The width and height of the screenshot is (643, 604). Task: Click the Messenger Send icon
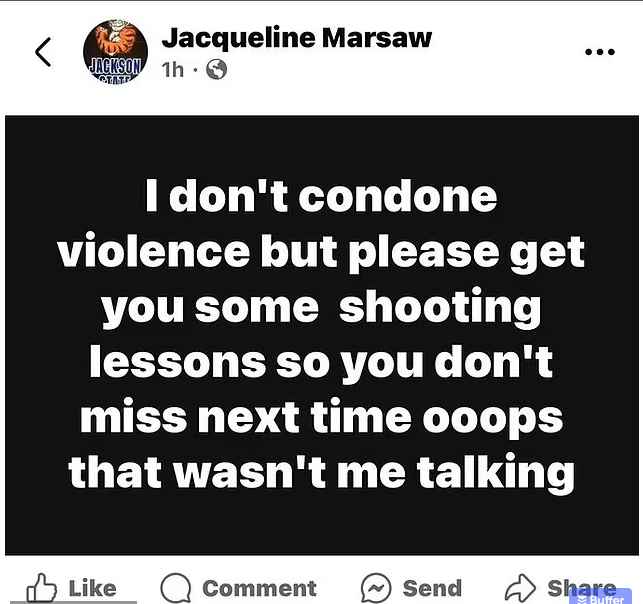[376, 588]
